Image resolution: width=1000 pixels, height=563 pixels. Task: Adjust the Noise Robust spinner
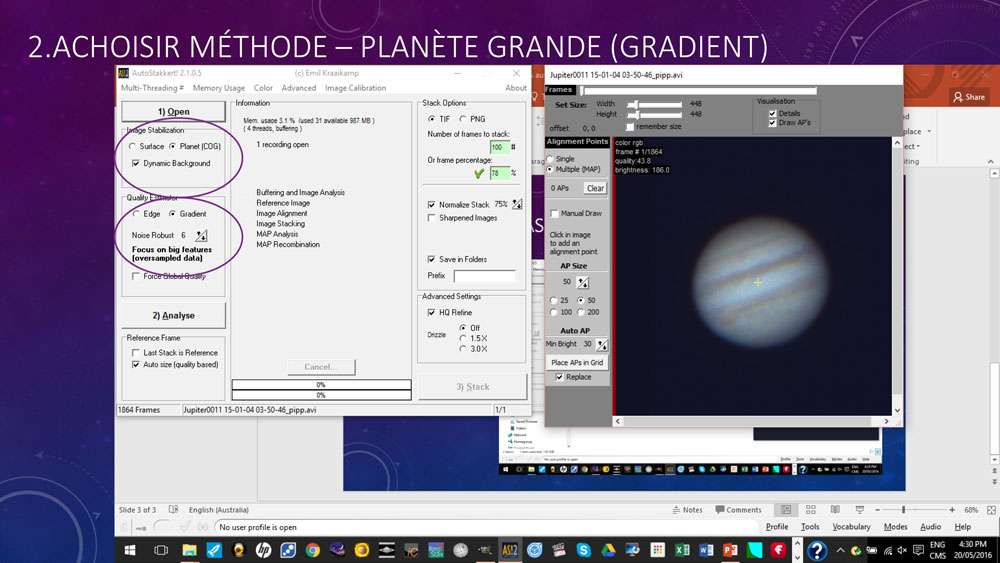tap(202, 235)
